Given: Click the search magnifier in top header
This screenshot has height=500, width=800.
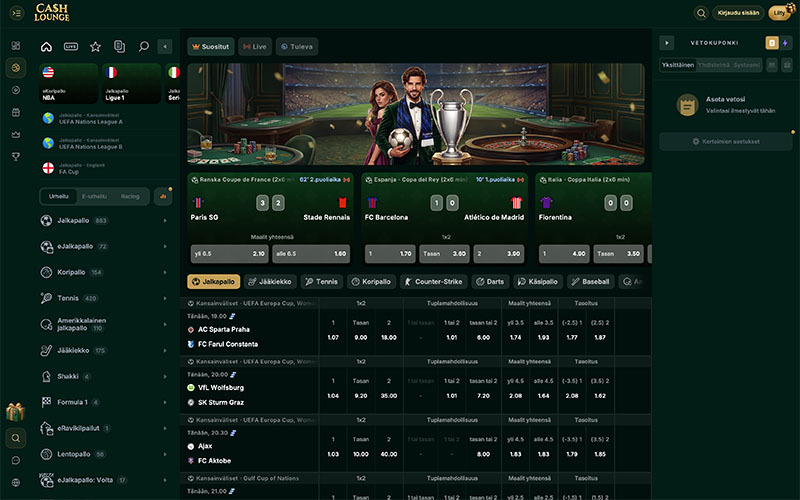Looking at the screenshot, I should pos(701,13).
